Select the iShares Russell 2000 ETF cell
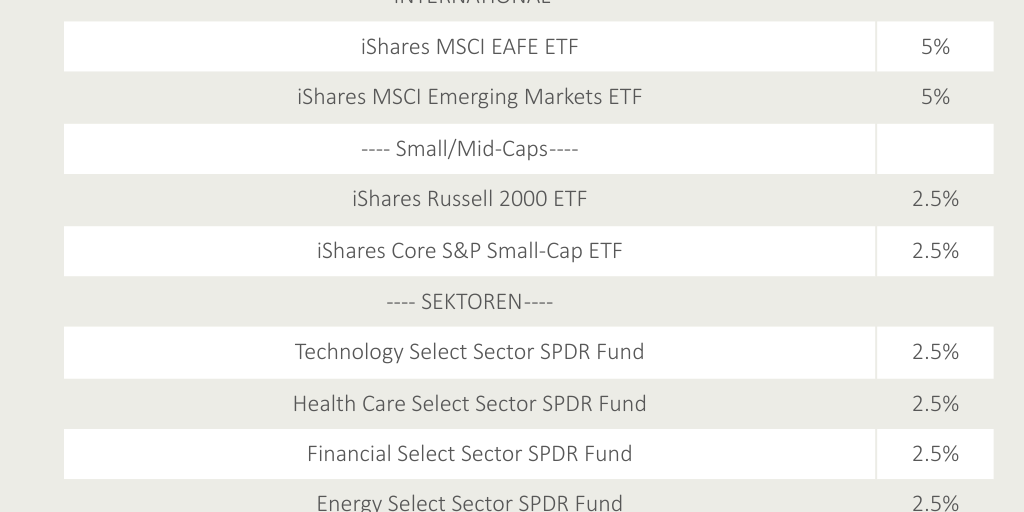1024x512 pixels. point(469,199)
